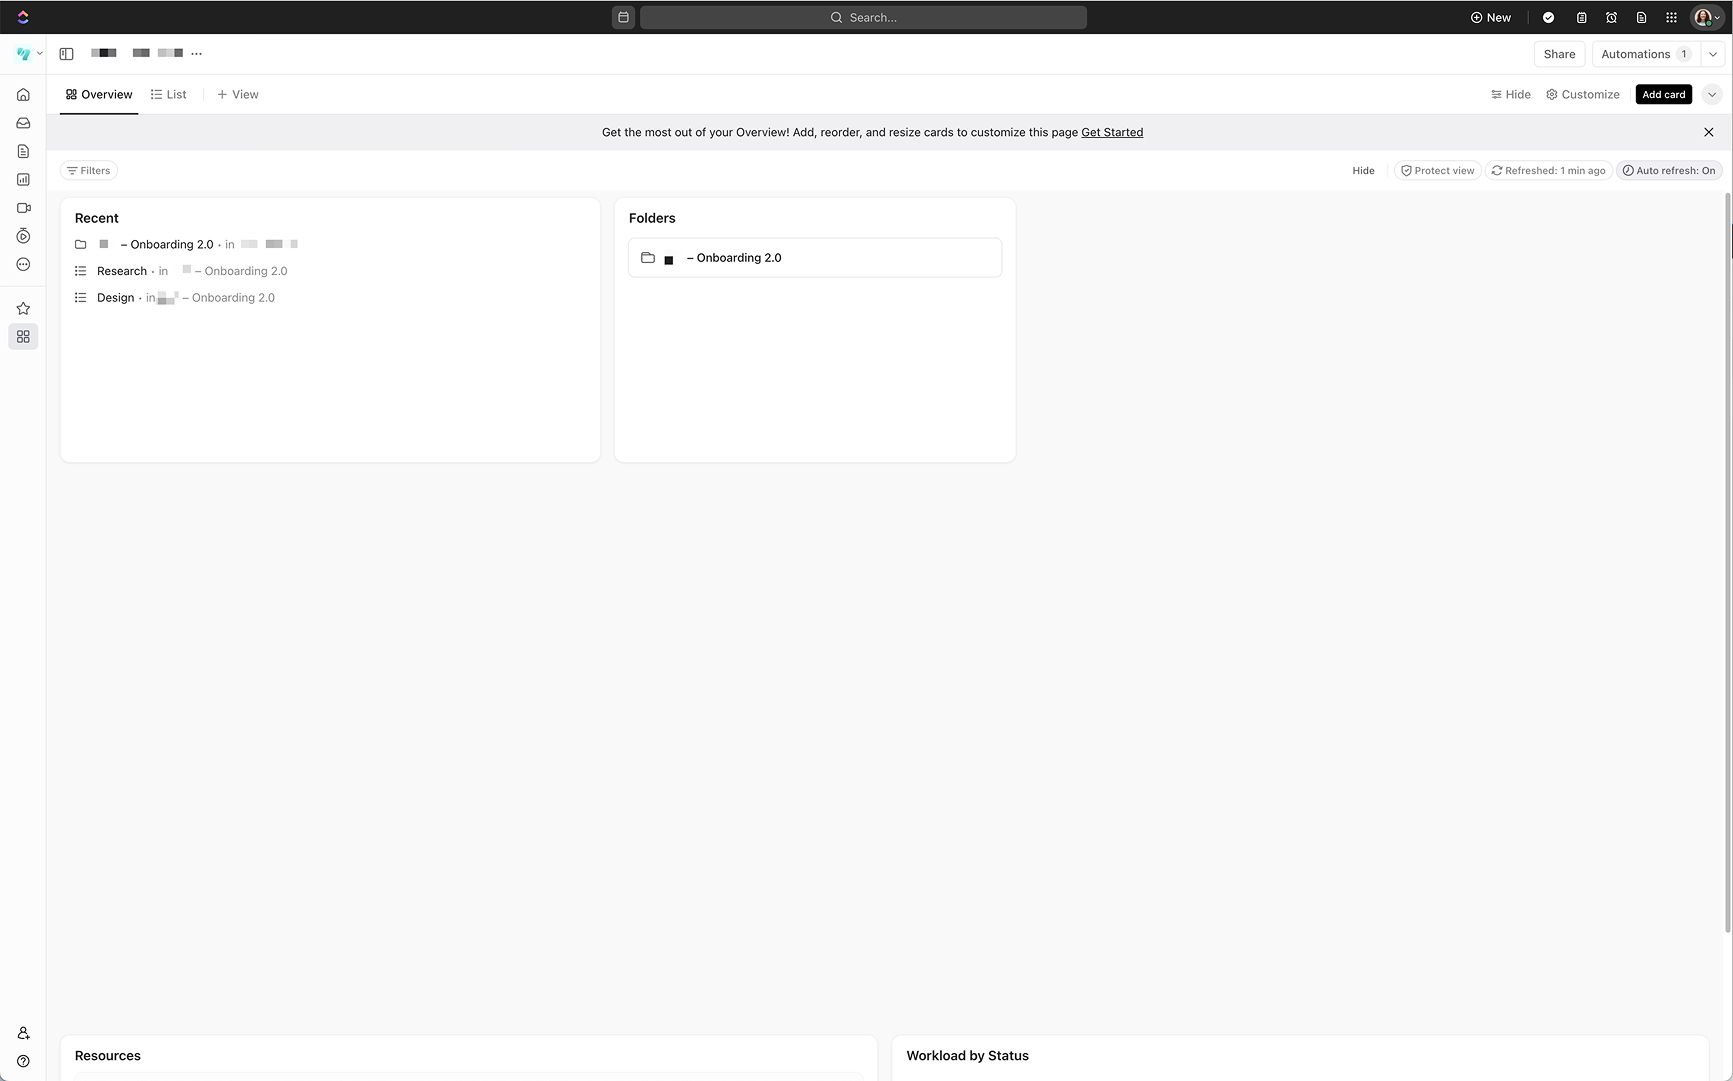This screenshot has width=1733, height=1081.
Task: Open the breadcrumb ellipsis menu
Action: coord(196,54)
